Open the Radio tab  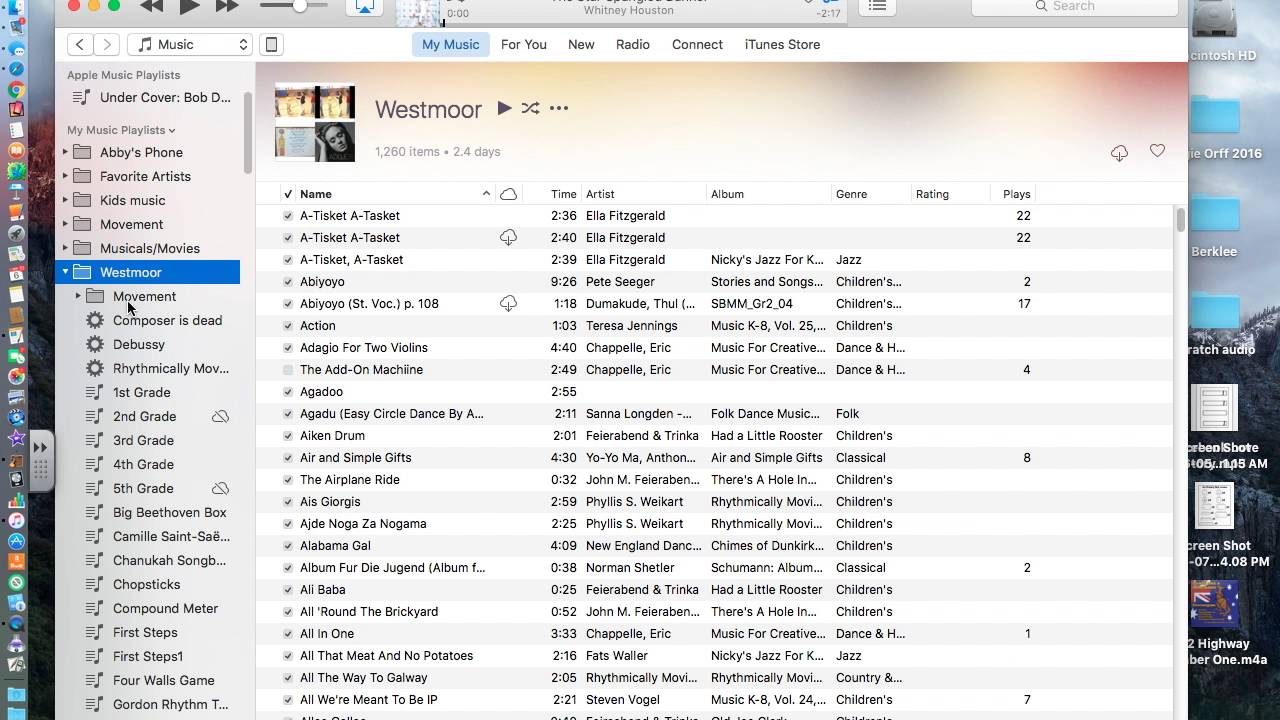click(x=633, y=44)
